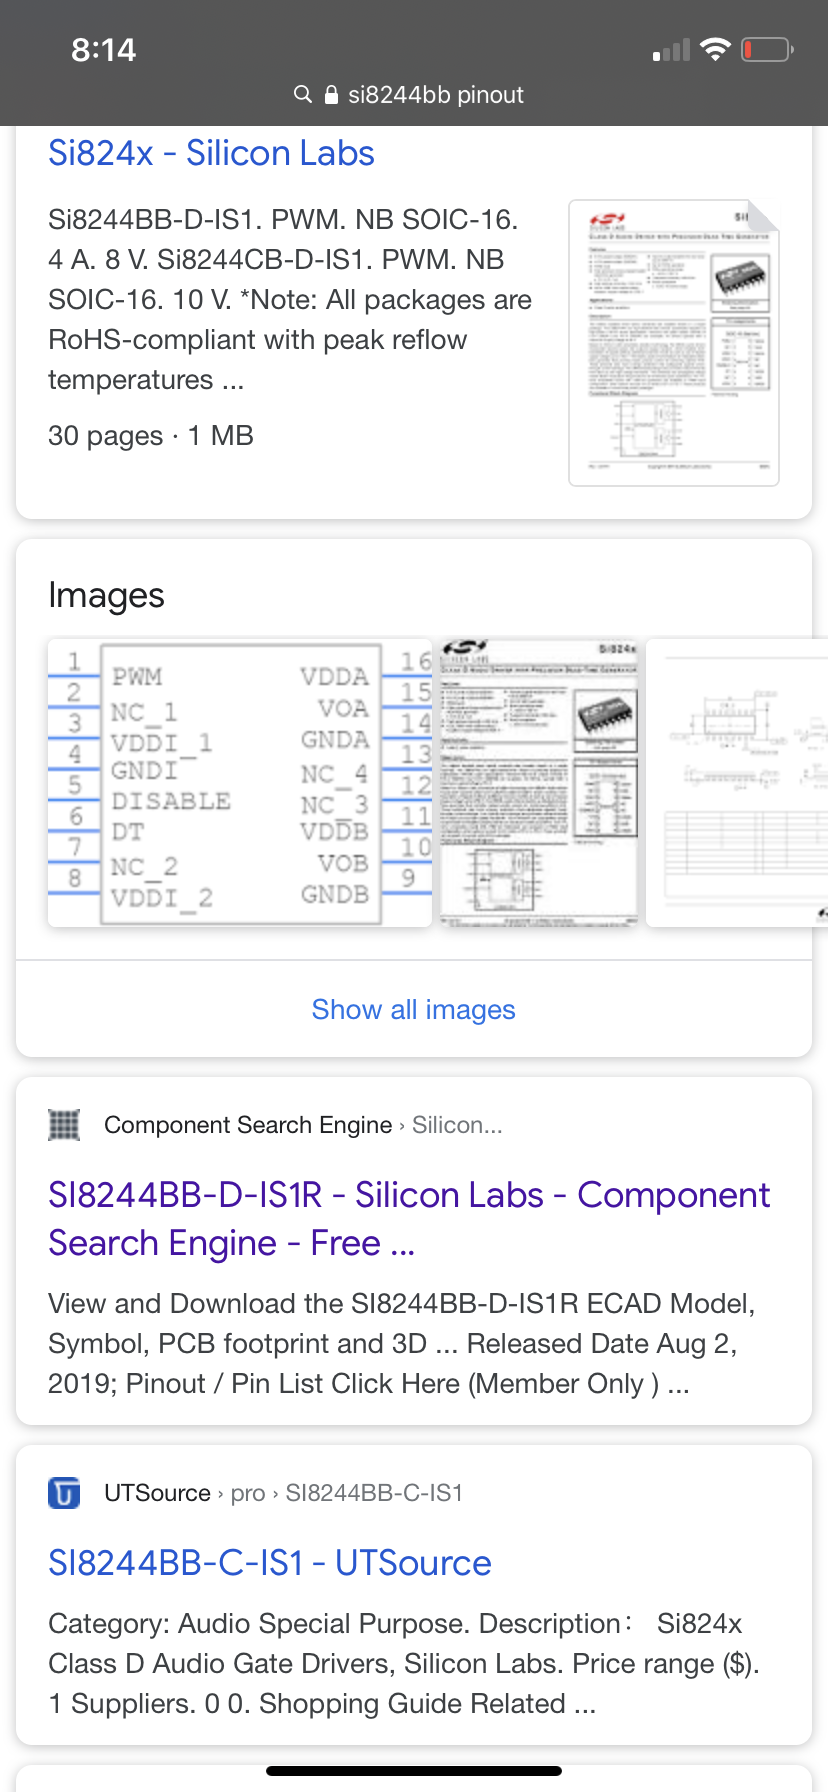The height and width of the screenshot is (1792, 828).
Task: Open the Si824x datasheet PDF thumbnail
Action: coord(674,343)
